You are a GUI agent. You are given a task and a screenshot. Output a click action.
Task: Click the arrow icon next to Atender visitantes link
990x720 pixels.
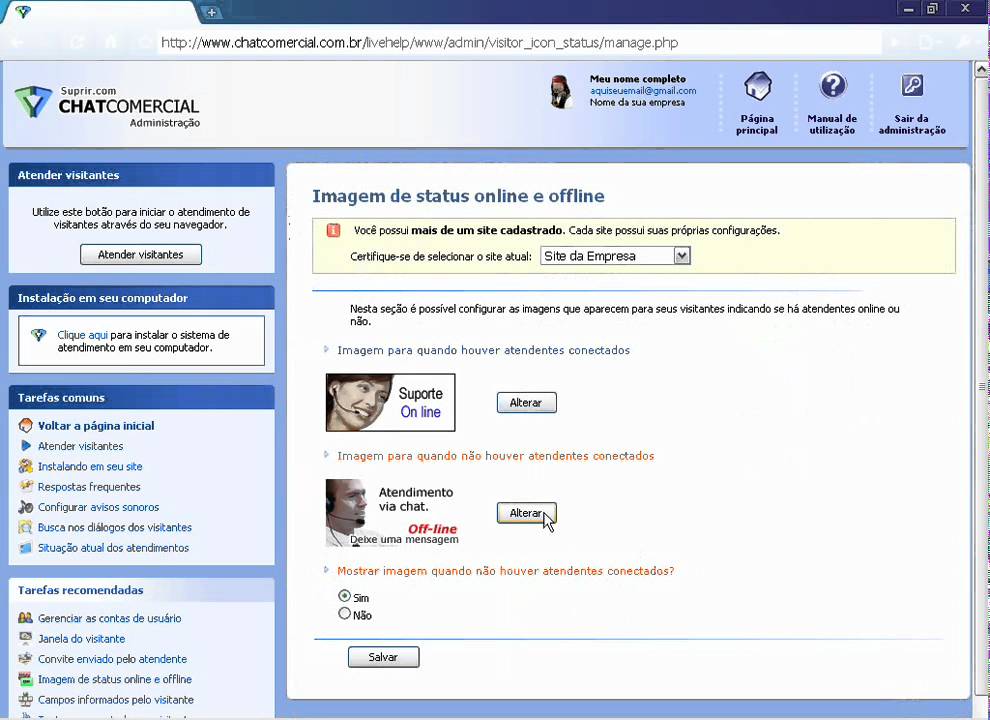[x=26, y=446]
